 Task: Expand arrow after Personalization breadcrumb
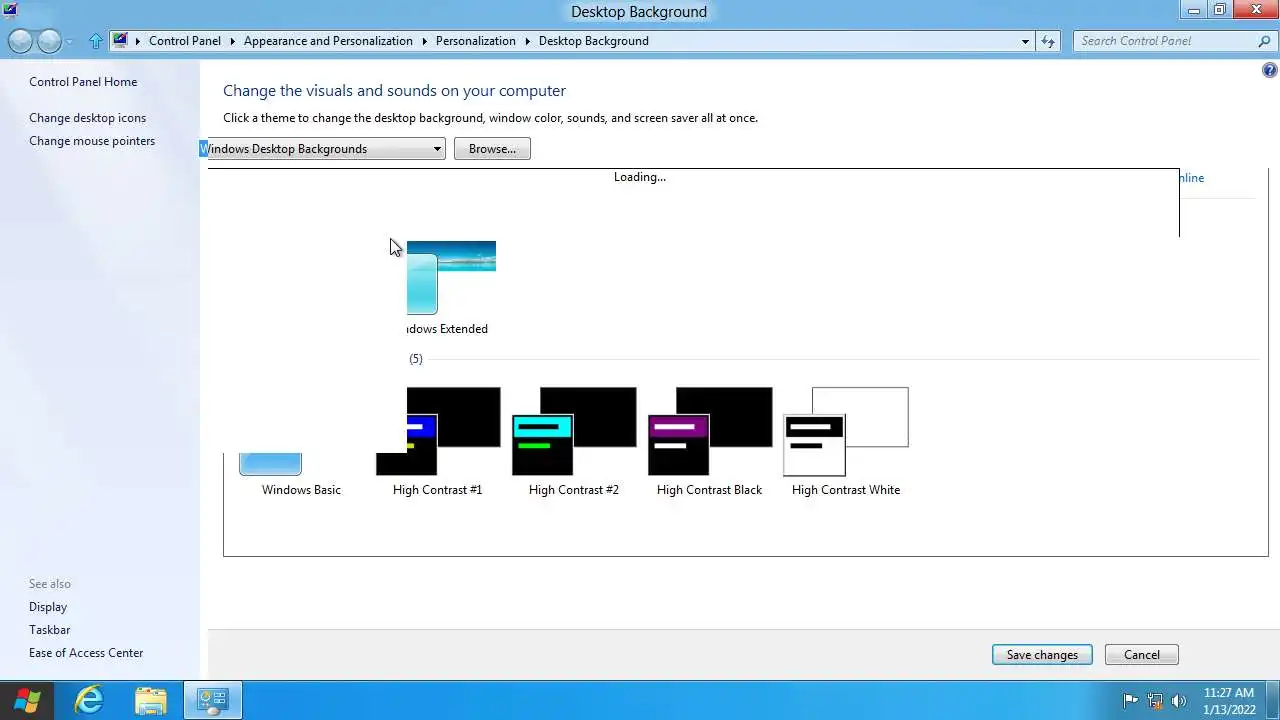528,41
